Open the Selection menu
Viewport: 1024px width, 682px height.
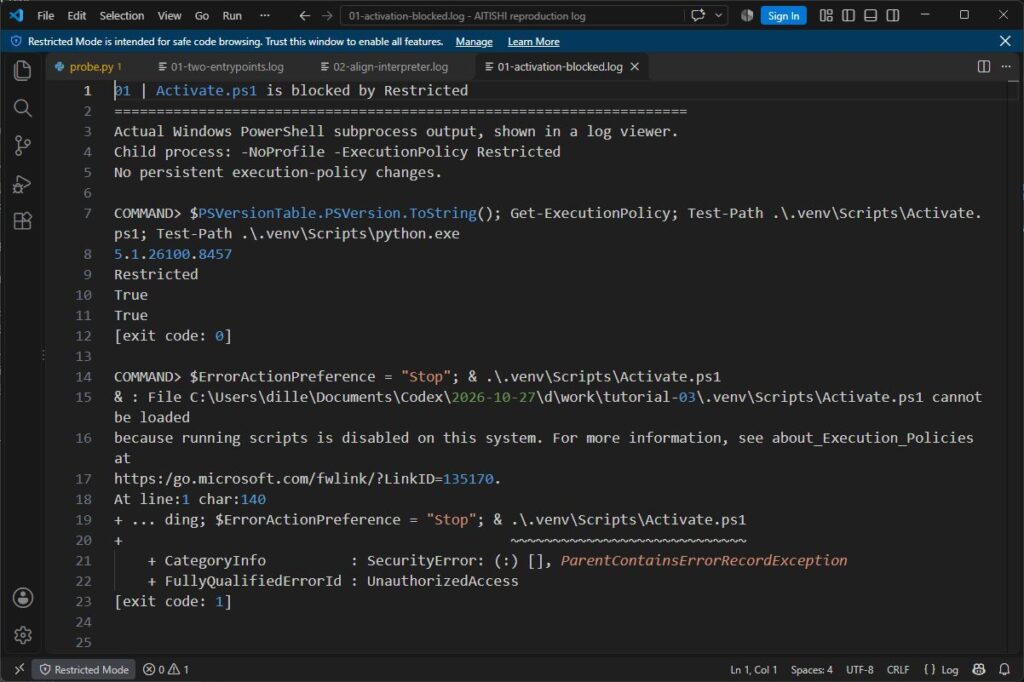[x=121, y=16]
